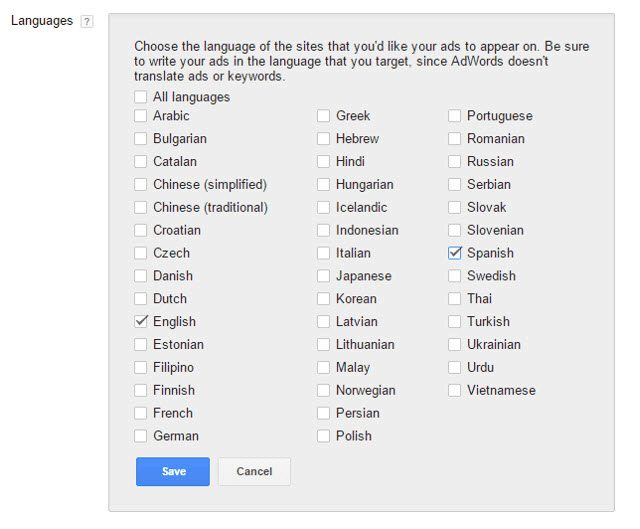Screen dimensions: 640x529
Task: Tick the Korean checkbox
Action: pyautogui.click(x=323, y=298)
